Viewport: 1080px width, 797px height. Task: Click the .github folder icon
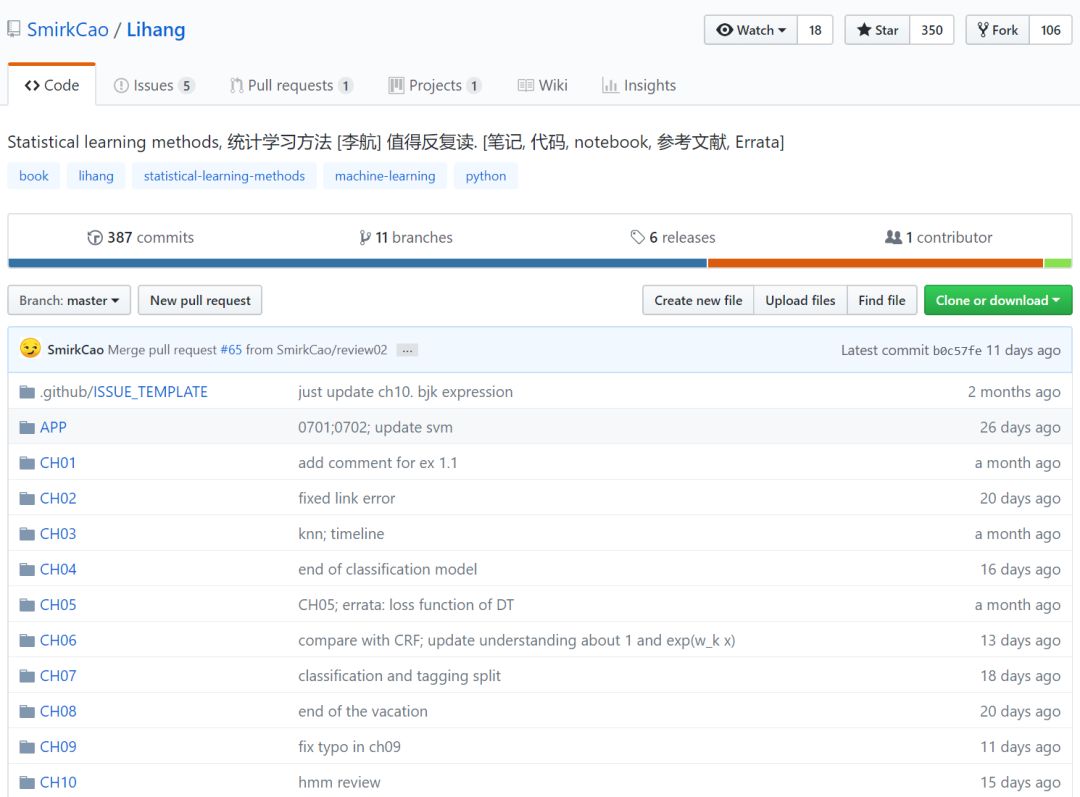pyautogui.click(x=27, y=392)
